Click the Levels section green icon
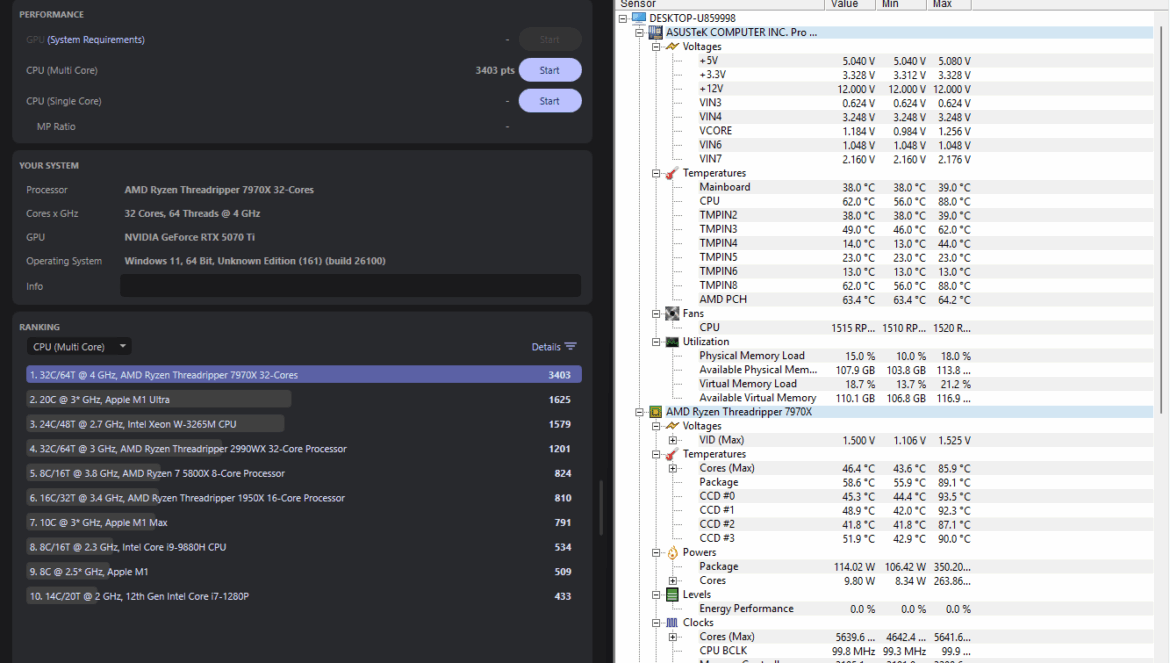 [x=672, y=594]
